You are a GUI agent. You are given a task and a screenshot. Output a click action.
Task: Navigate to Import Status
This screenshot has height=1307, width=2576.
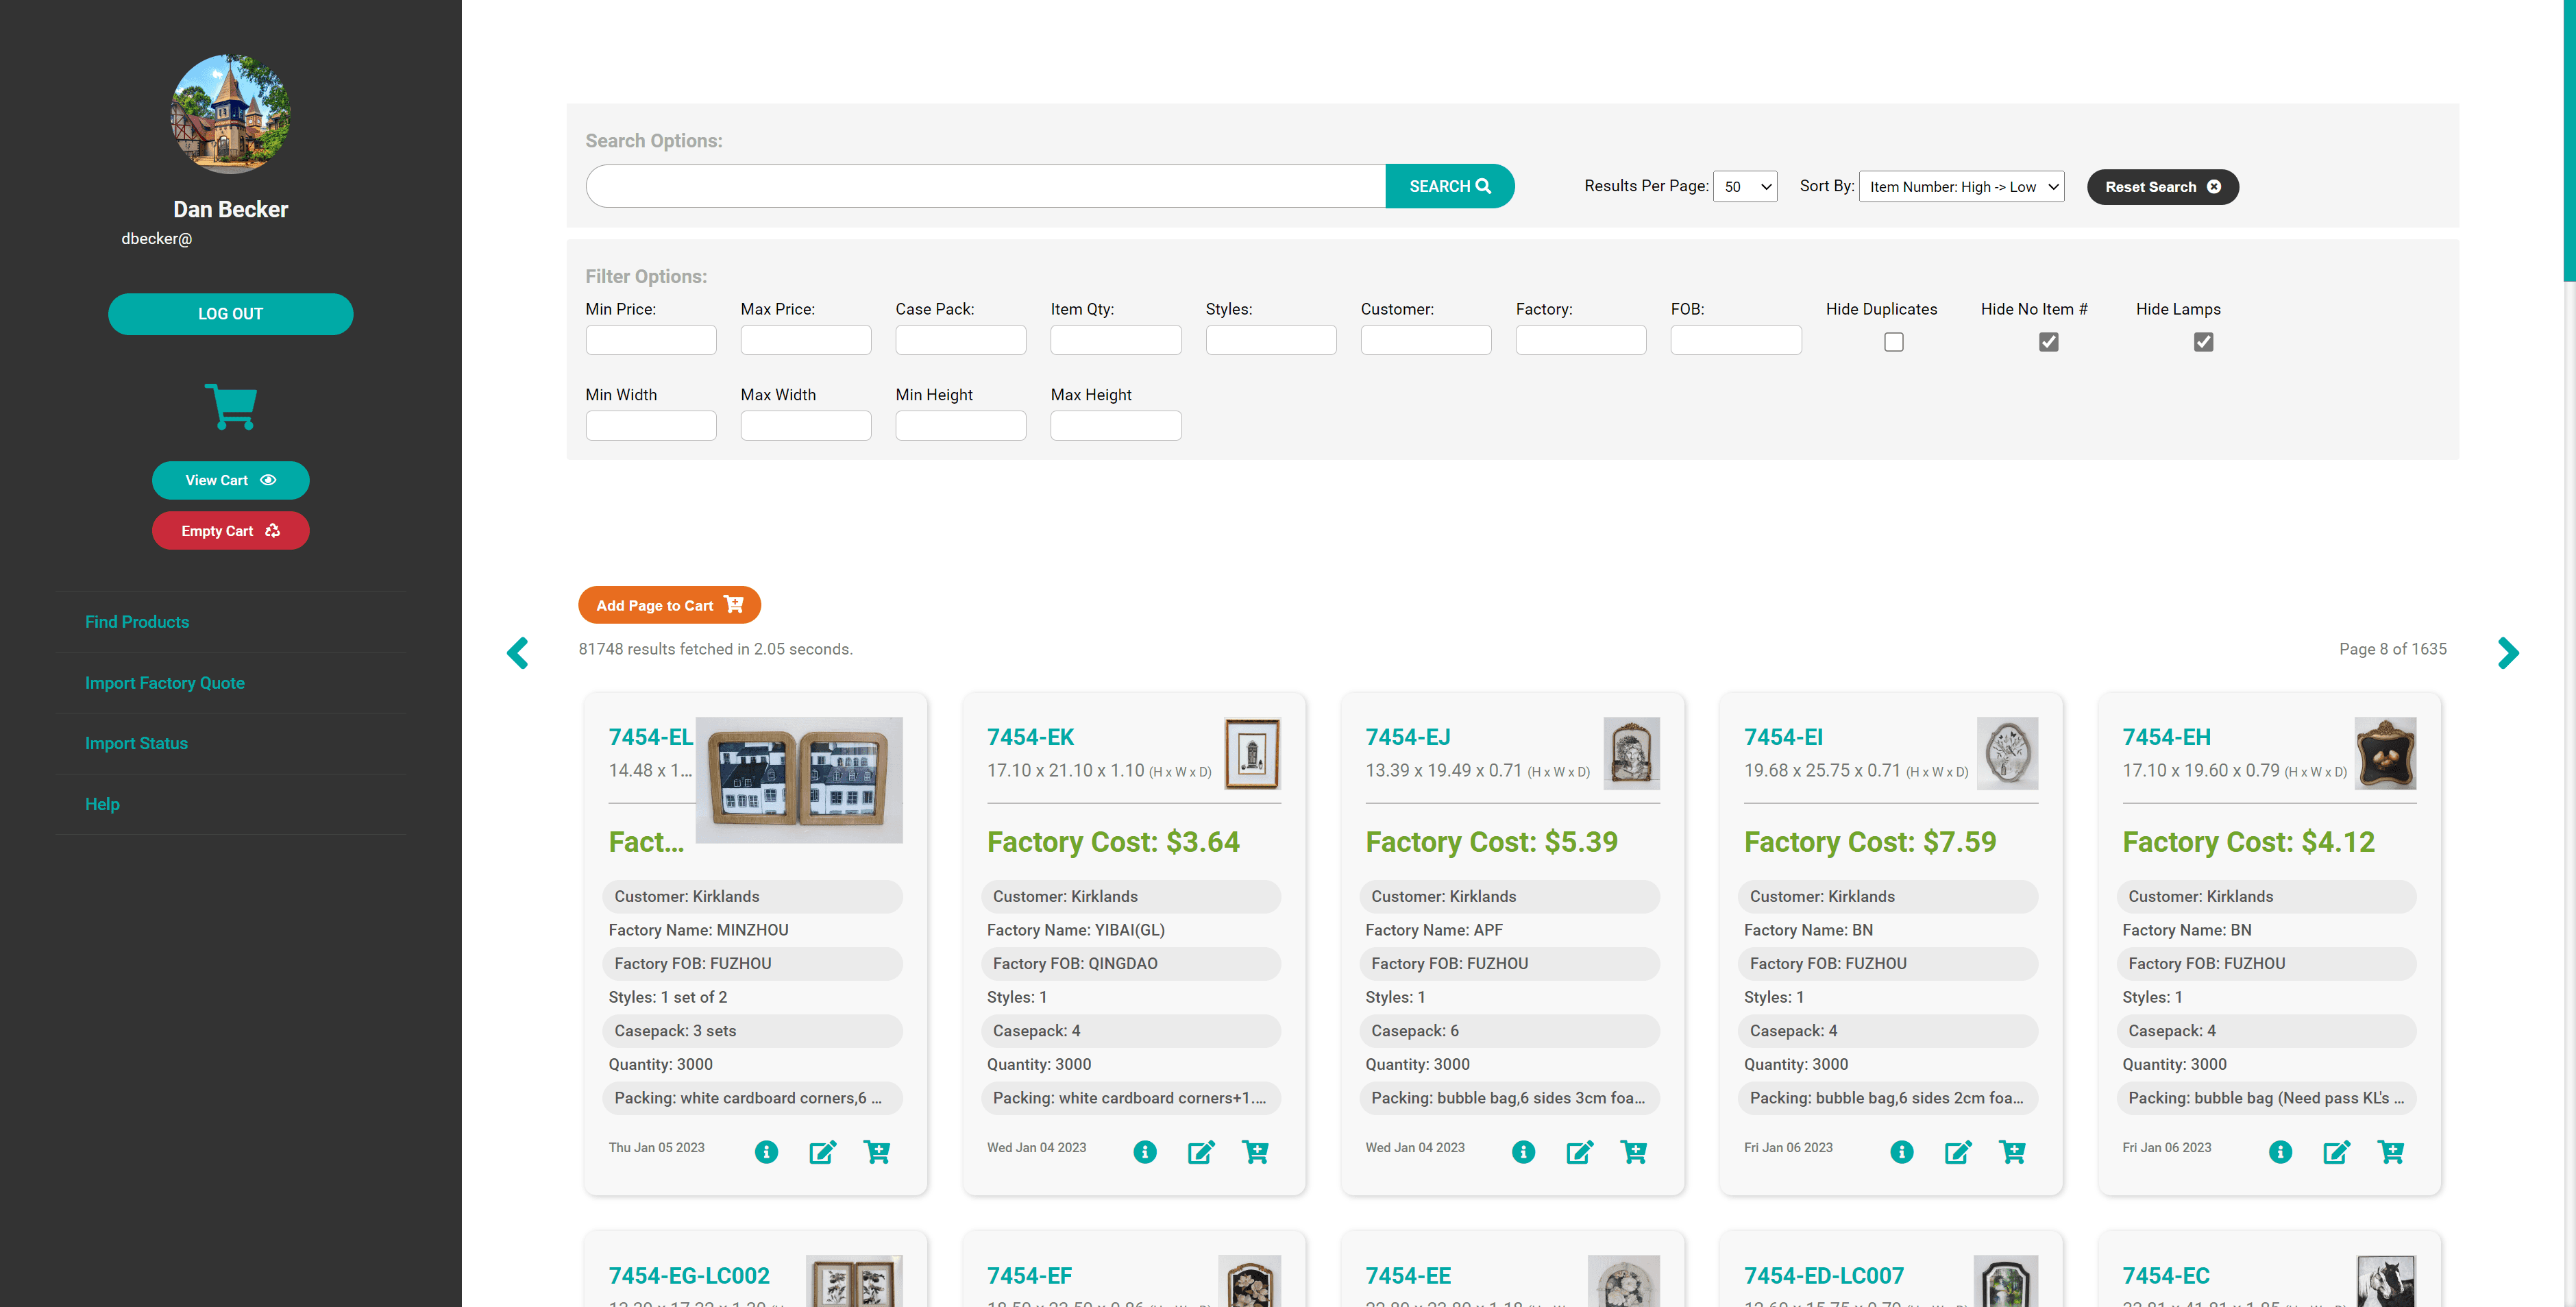pos(136,743)
